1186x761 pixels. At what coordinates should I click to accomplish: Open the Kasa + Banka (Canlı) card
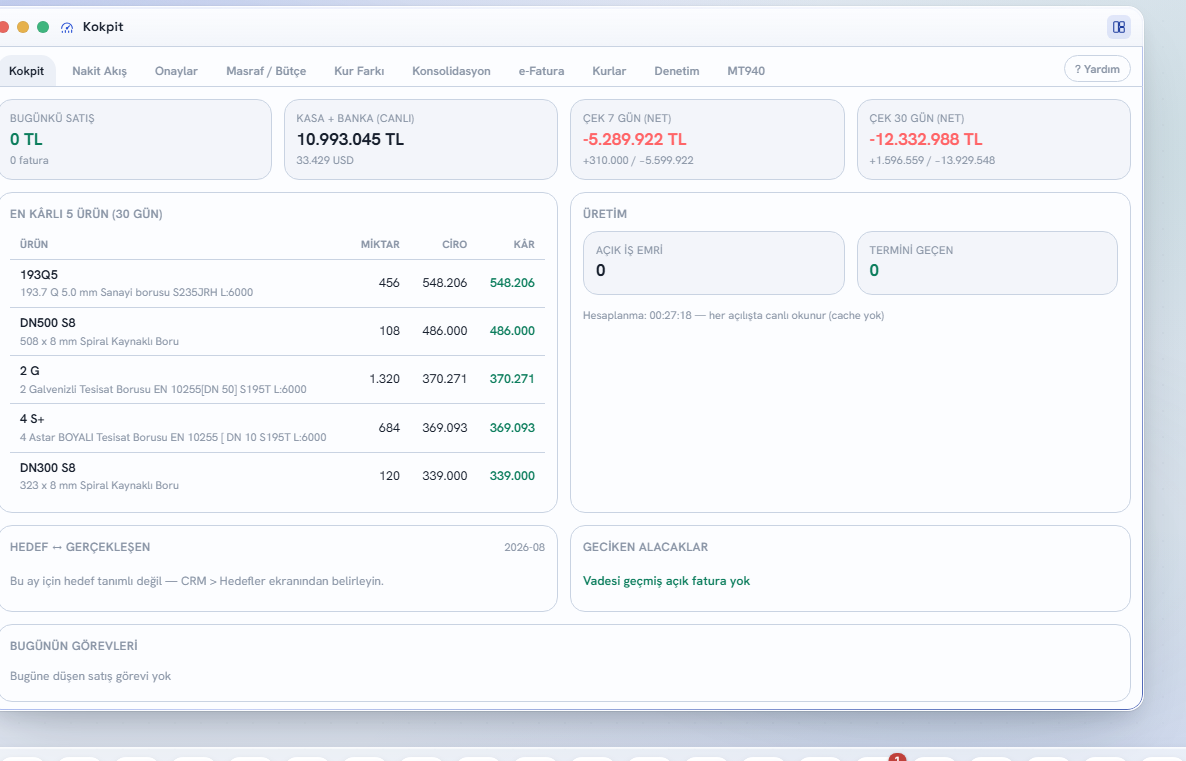(421, 139)
